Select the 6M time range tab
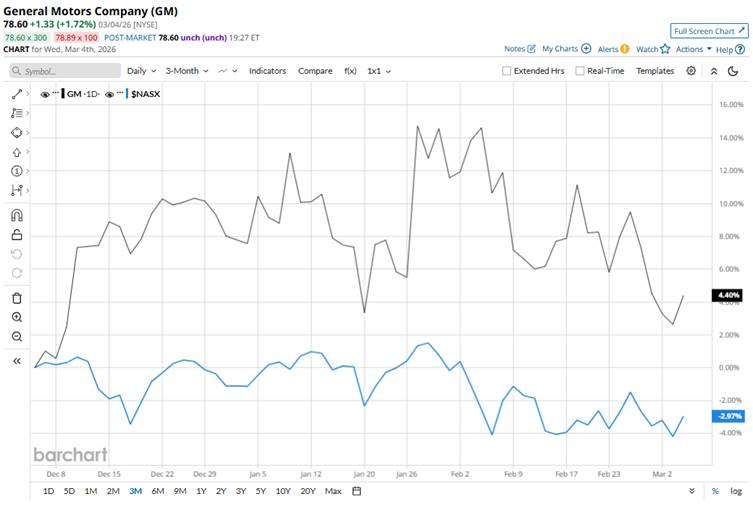 pos(158,491)
